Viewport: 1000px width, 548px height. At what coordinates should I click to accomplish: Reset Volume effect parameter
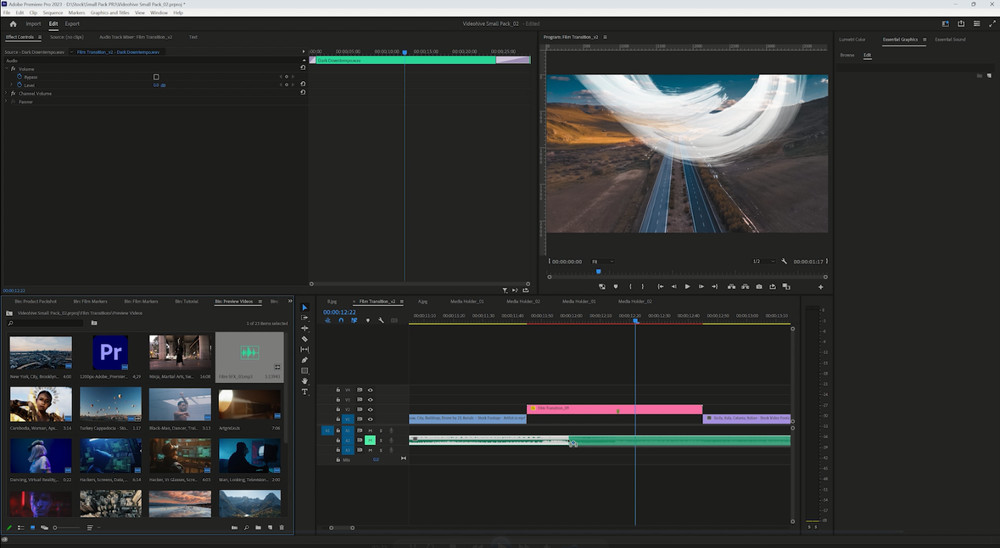pyautogui.click(x=303, y=68)
